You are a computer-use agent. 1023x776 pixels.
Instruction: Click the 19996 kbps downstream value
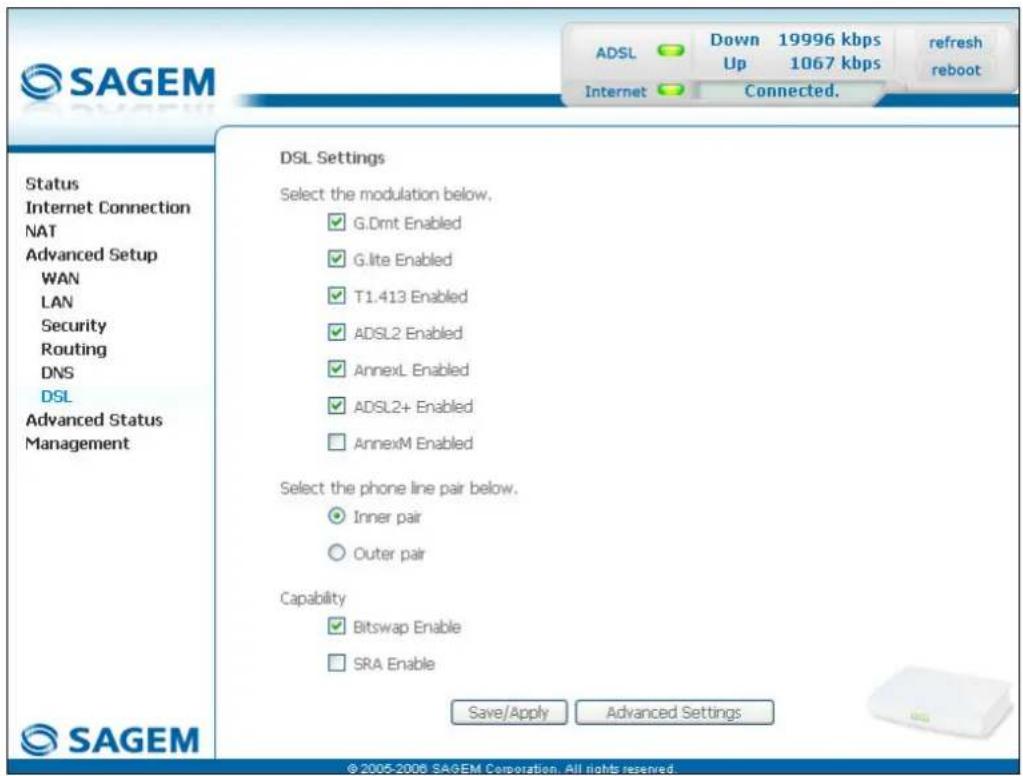pyautogui.click(x=829, y=40)
